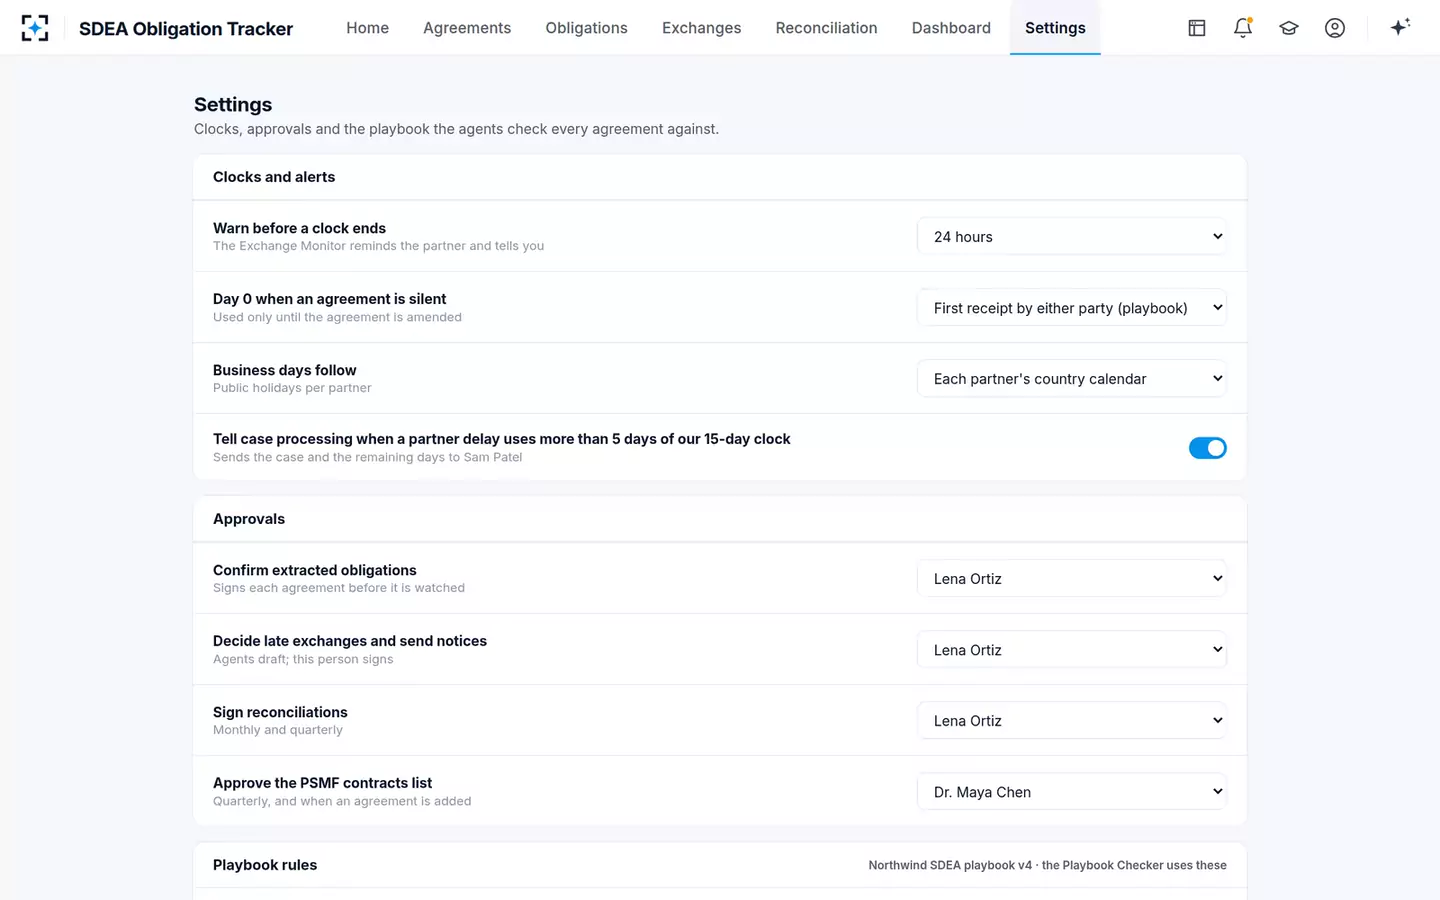
Task: Change Sign reconciliations approver dropdown
Action: [x=1072, y=721]
